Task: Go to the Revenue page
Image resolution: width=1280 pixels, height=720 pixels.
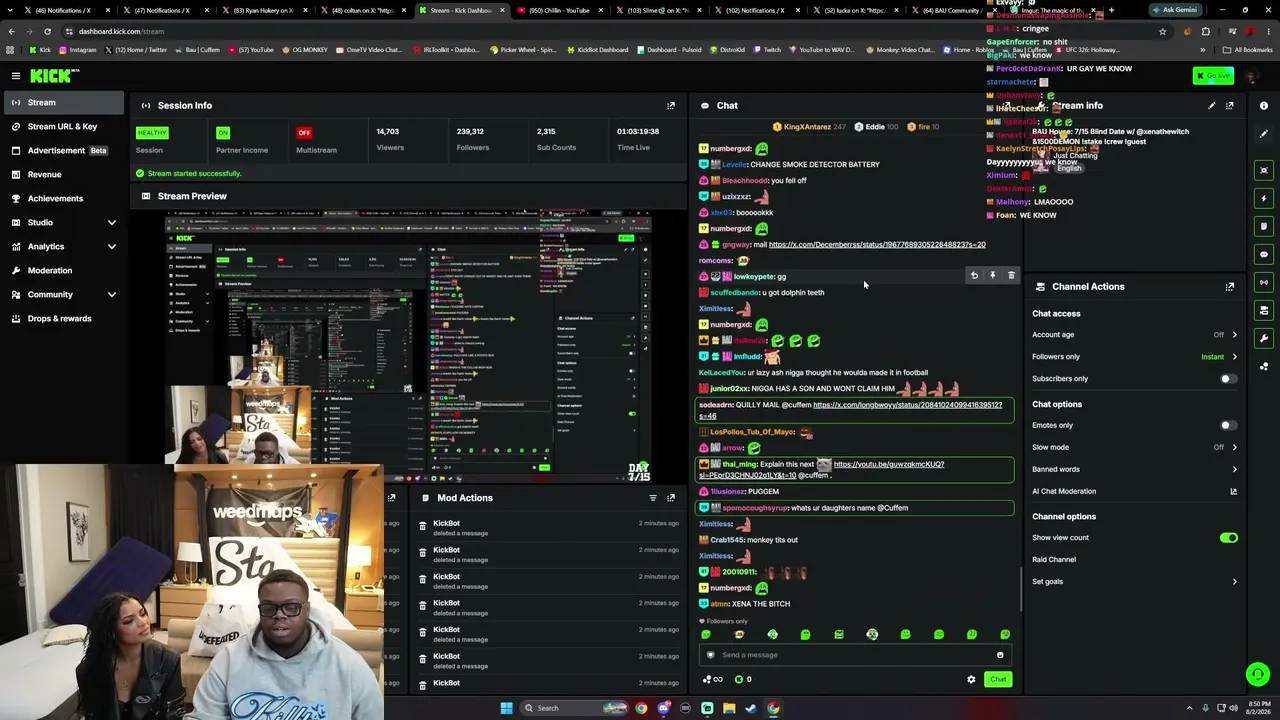Action: point(62,174)
